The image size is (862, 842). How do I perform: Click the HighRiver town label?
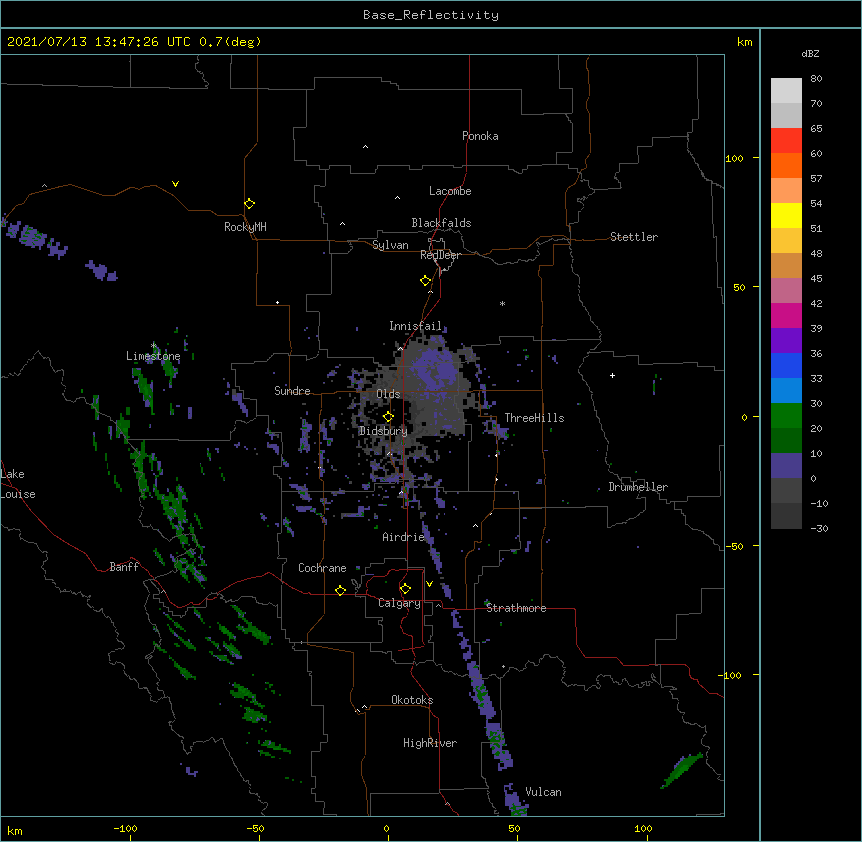(x=430, y=743)
